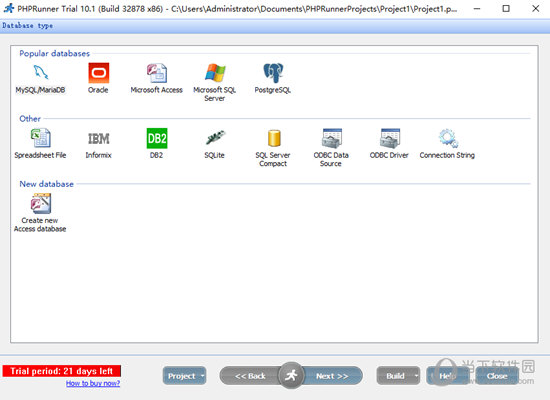The height and width of the screenshot is (400, 550).
Task: Select the green DB2 icon
Action: tap(157, 138)
